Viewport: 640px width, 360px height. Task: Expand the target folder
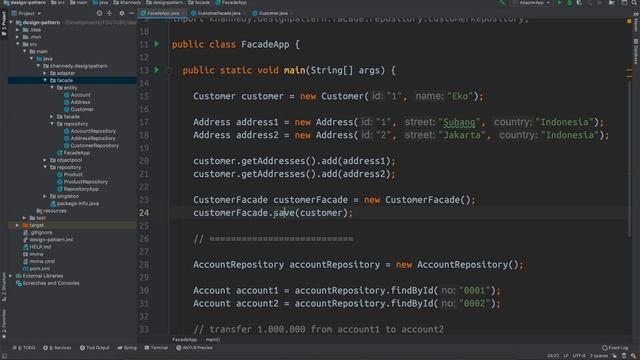(18, 225)
